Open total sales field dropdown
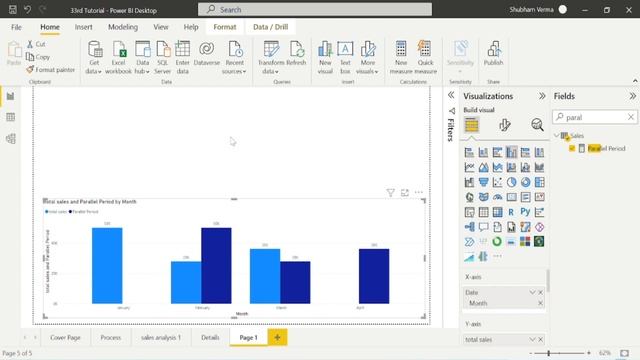Screen dimensions: 640x360 pos(532,339)
